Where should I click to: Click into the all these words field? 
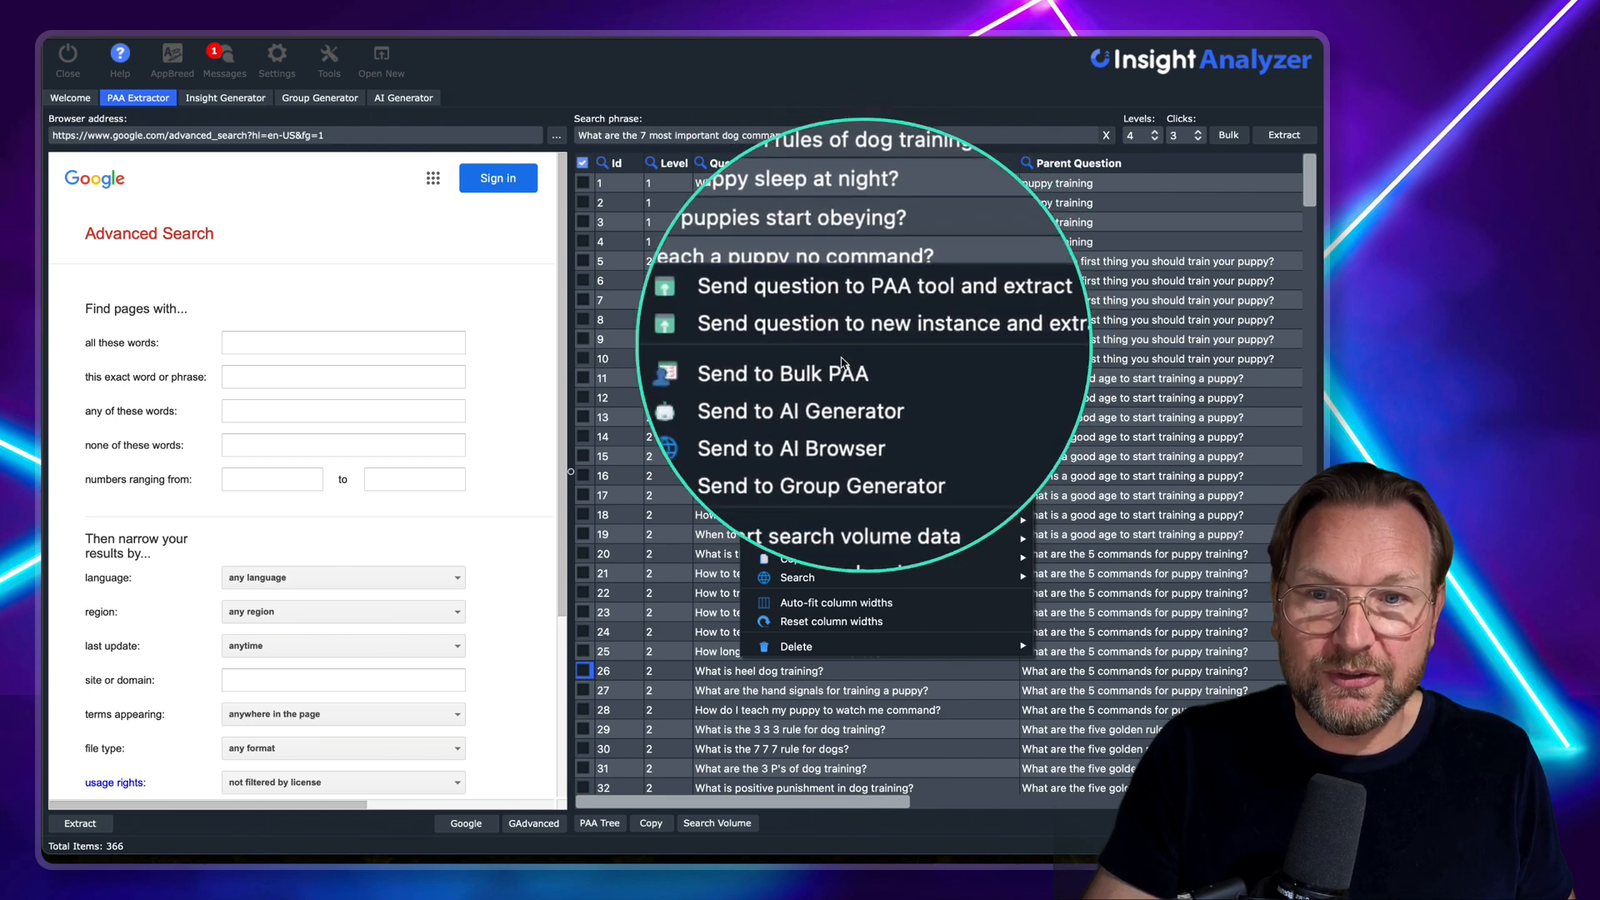(343, 343)
